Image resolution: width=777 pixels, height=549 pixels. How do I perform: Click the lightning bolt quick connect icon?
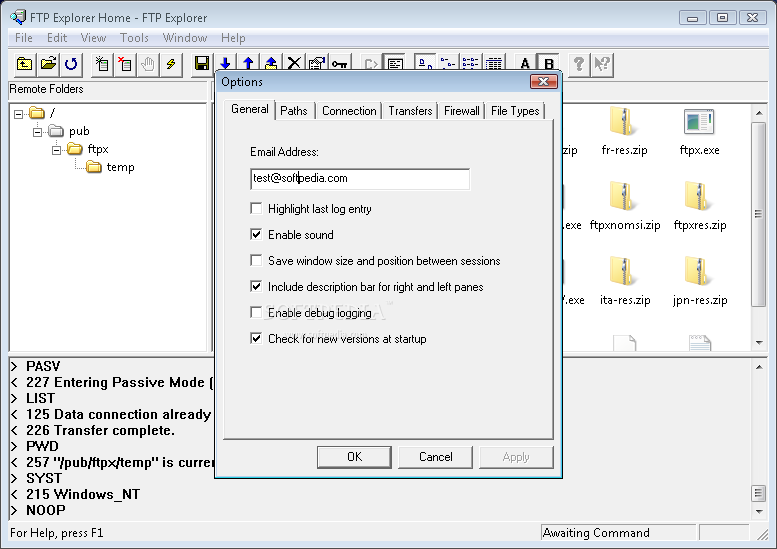171,64
